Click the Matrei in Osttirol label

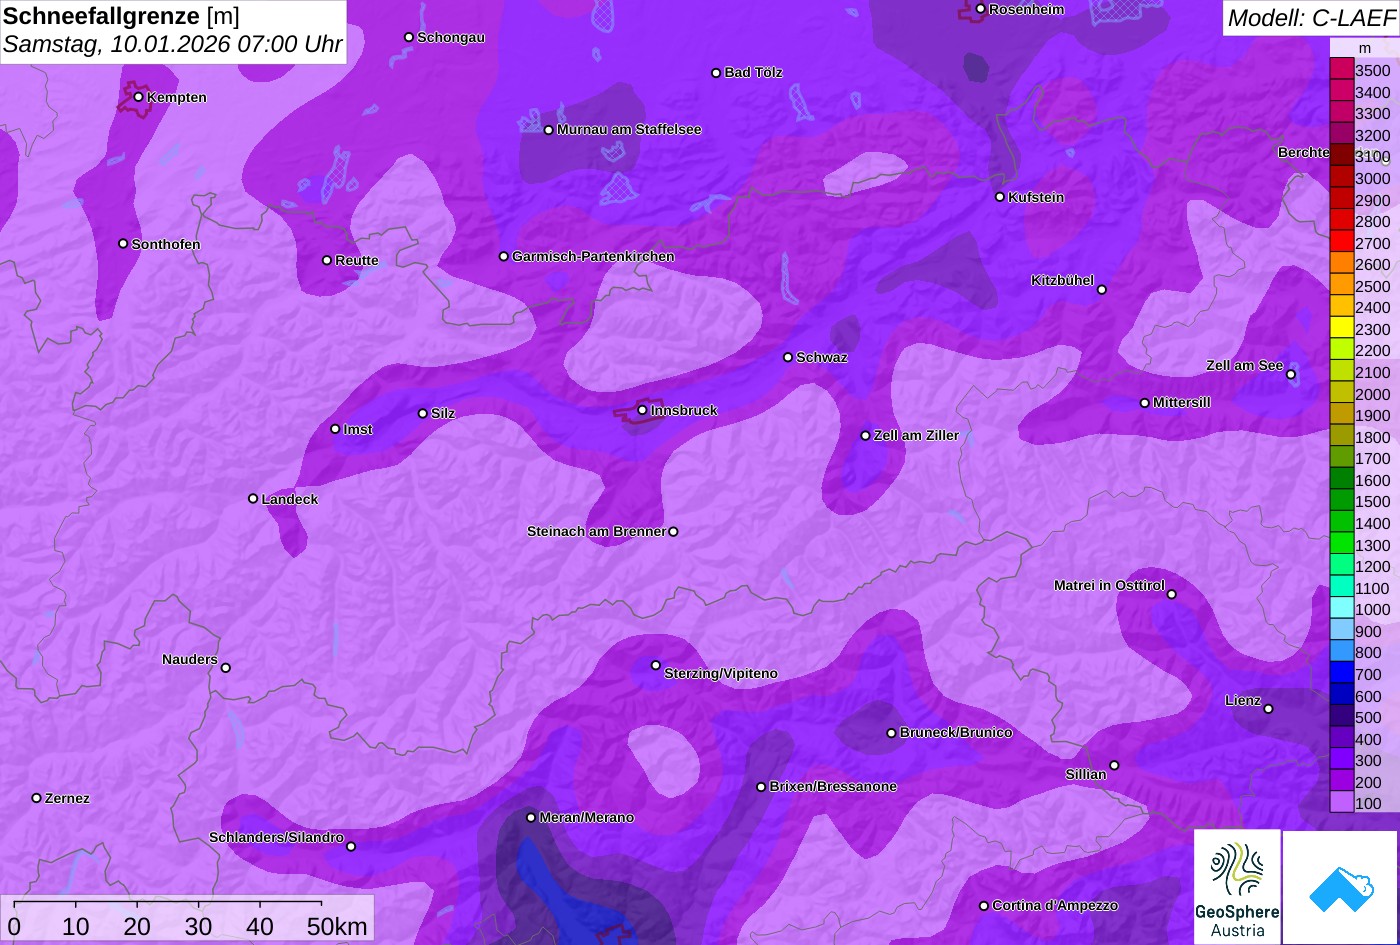coord(1109,585)
